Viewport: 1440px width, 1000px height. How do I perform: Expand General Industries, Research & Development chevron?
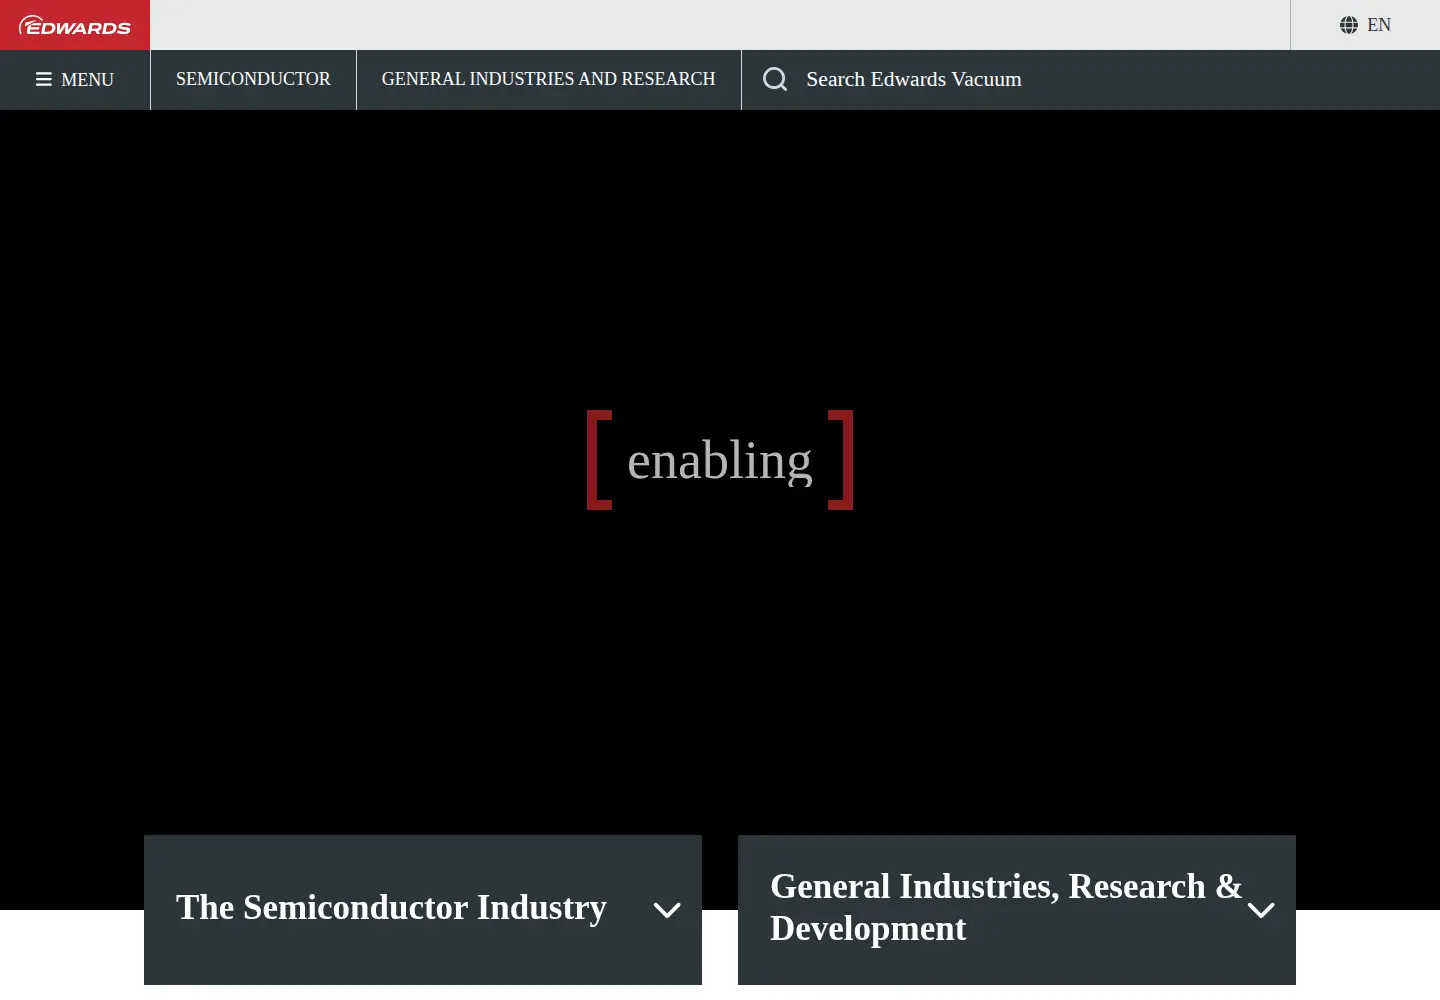click(x=1261, y=910)
